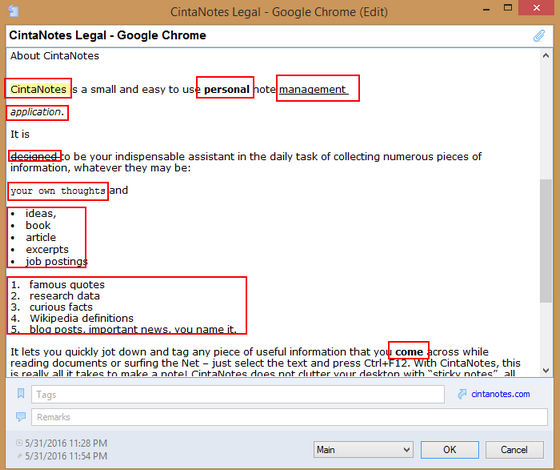Click into the Tags field
The width and height of the screenshot is (560, 470).
click(x=238, y=394)
